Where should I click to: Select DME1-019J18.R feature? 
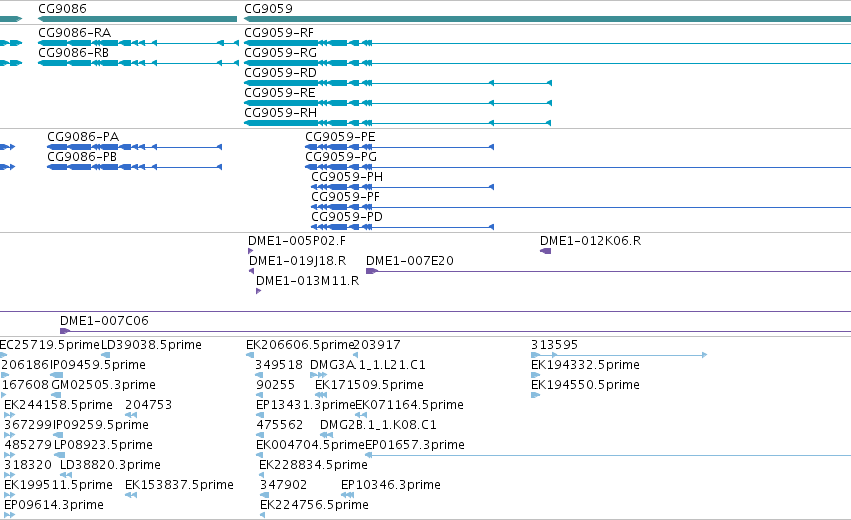(x=297, y=261)
